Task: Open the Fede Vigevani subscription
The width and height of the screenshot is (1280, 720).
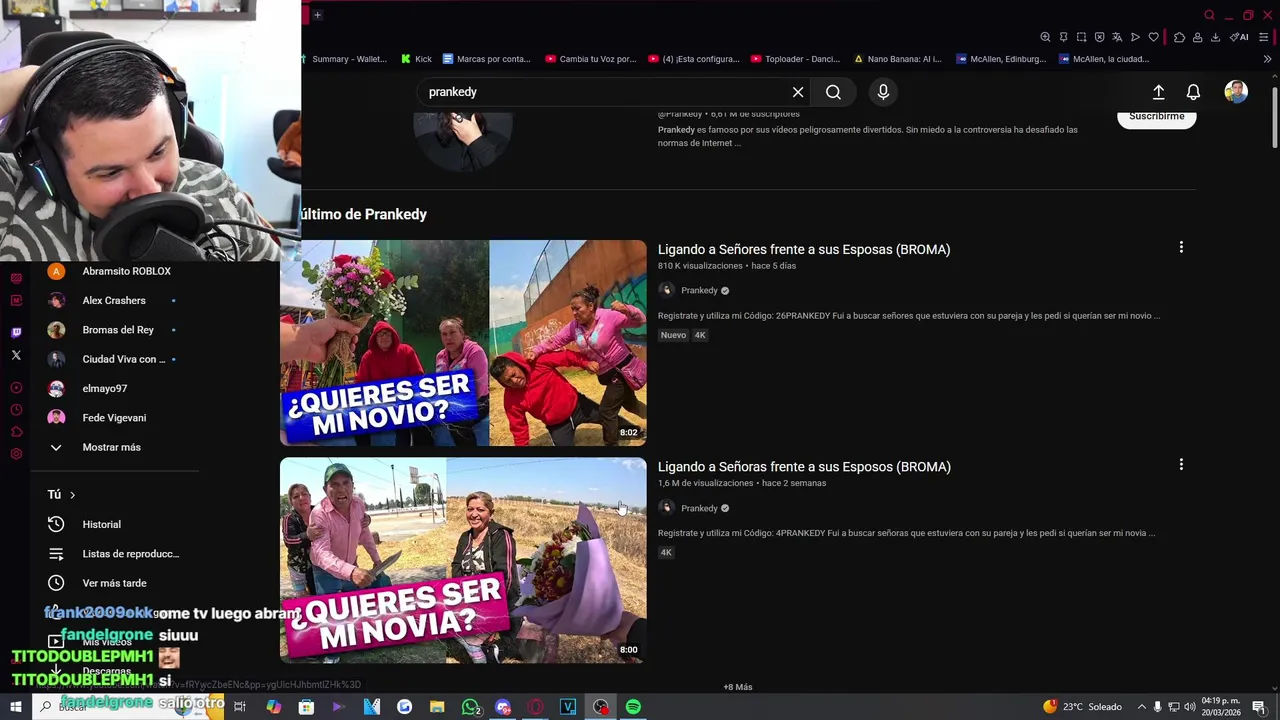Action: coord(115,418)
